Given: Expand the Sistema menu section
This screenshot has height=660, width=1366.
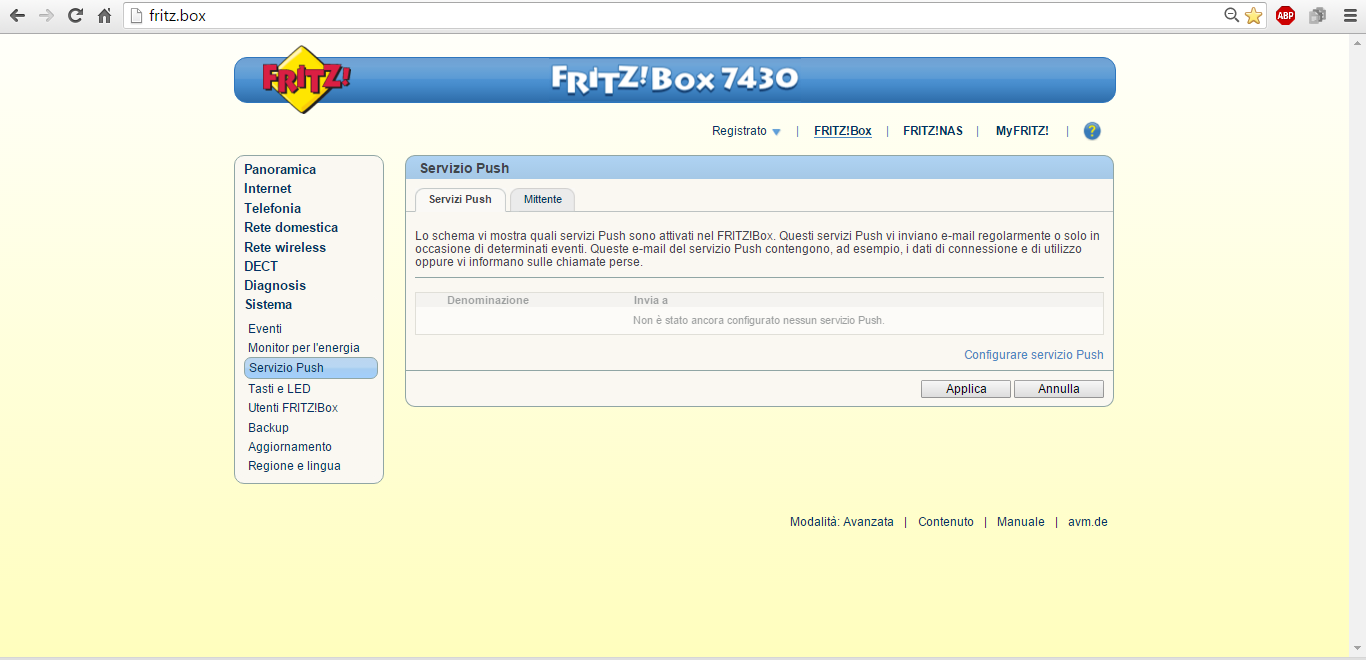Looking at the screenshot, I should [268, 304].
